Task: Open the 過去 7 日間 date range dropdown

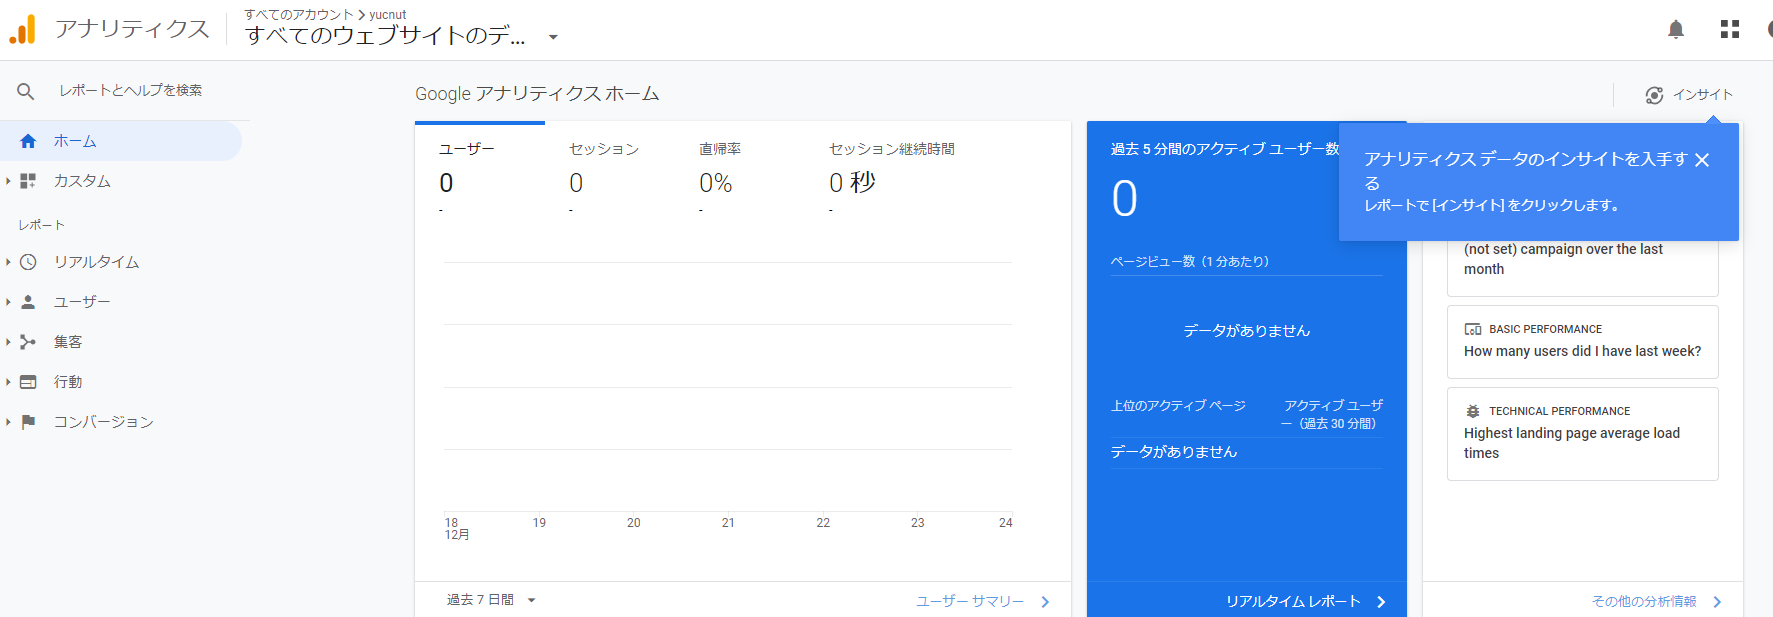Action: [x=491, y=600]
